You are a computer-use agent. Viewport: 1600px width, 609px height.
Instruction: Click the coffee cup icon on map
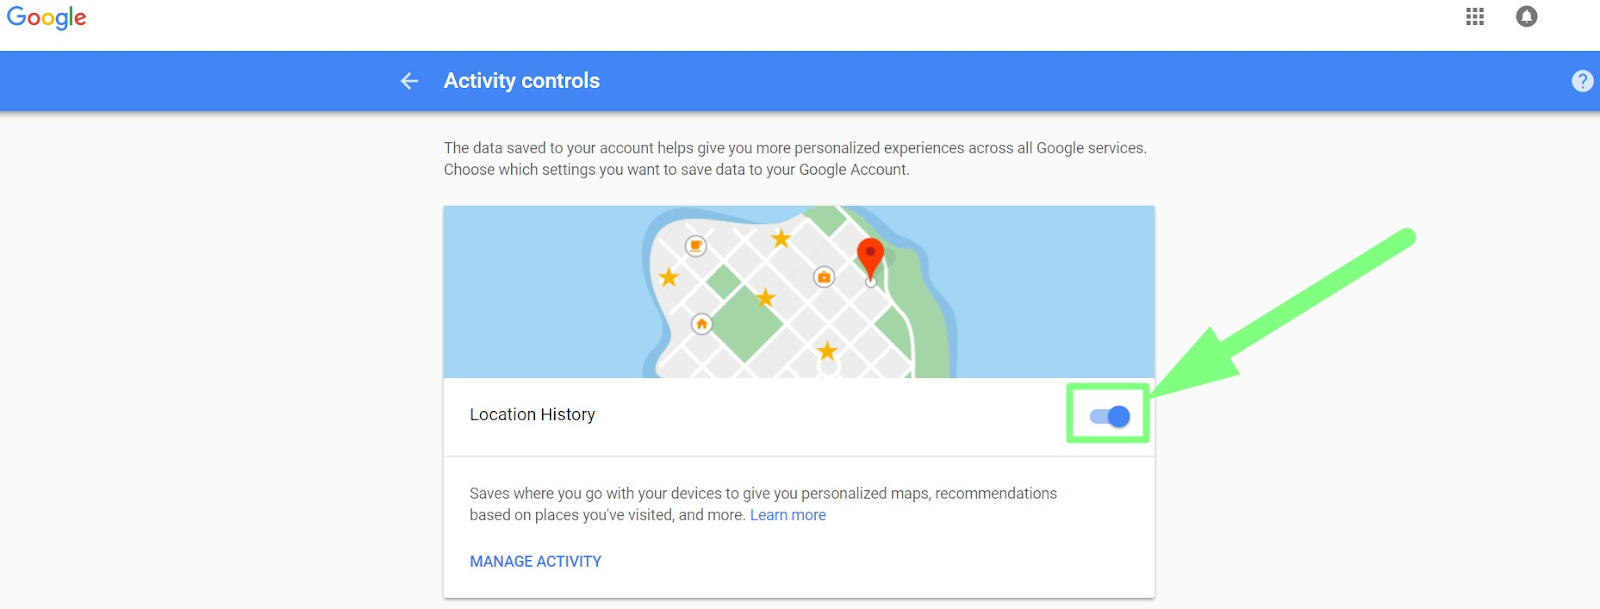(696, 246)
